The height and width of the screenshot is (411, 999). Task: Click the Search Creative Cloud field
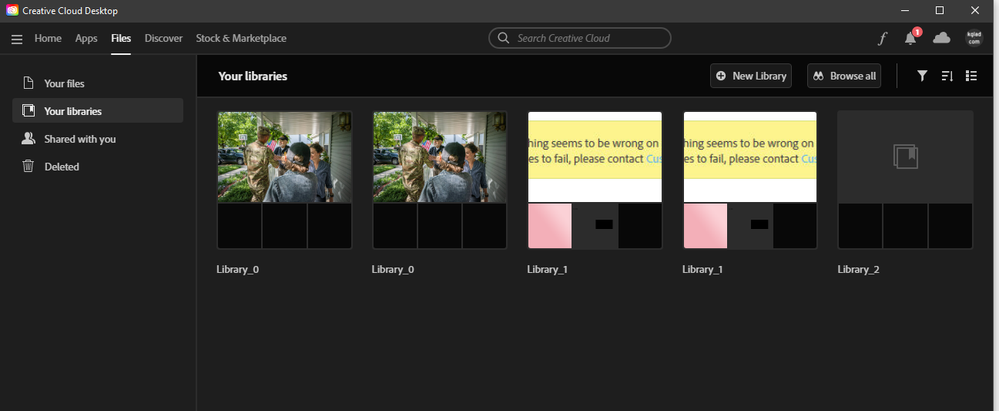coord(580,38)
